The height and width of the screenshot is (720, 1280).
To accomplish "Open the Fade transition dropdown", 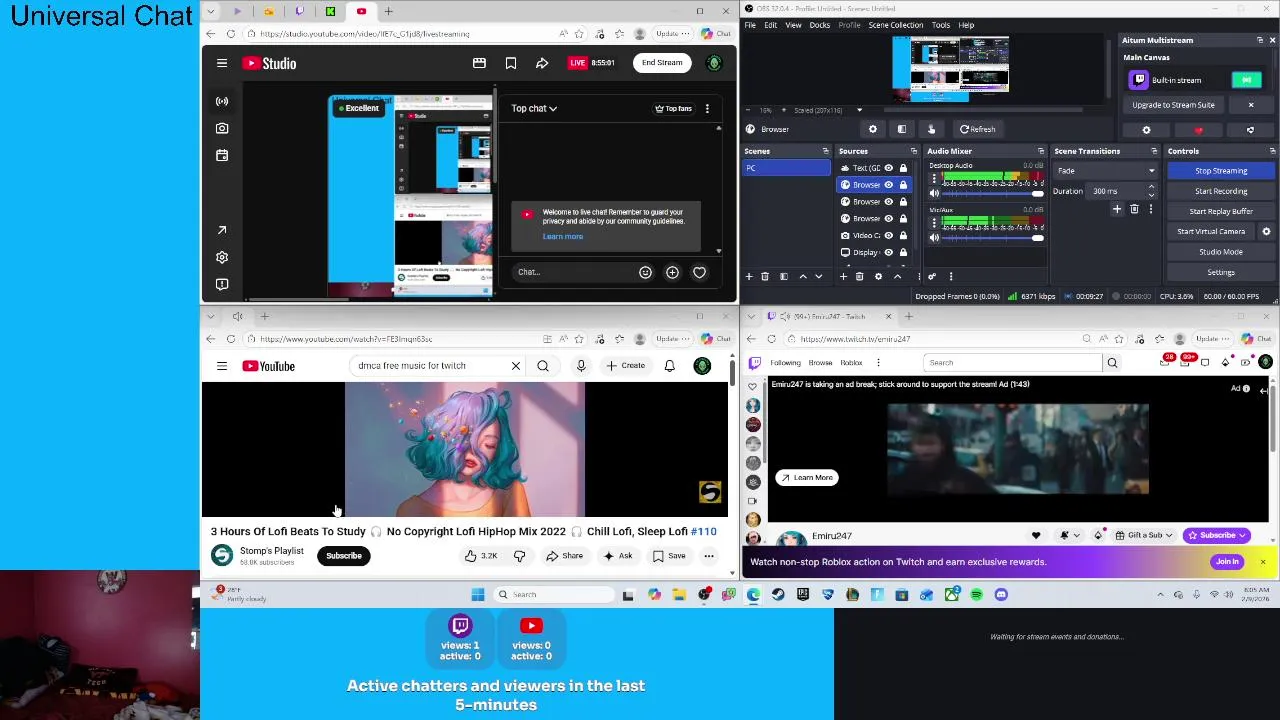I will pyautogui.click(x=1106, y=171).
